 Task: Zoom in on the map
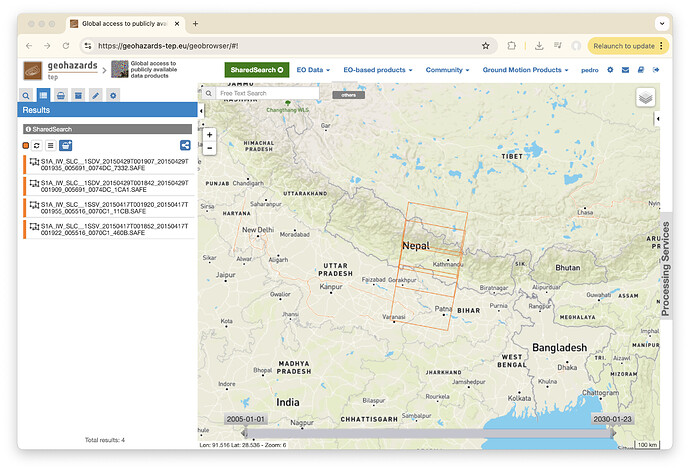(x=209, y=135)
